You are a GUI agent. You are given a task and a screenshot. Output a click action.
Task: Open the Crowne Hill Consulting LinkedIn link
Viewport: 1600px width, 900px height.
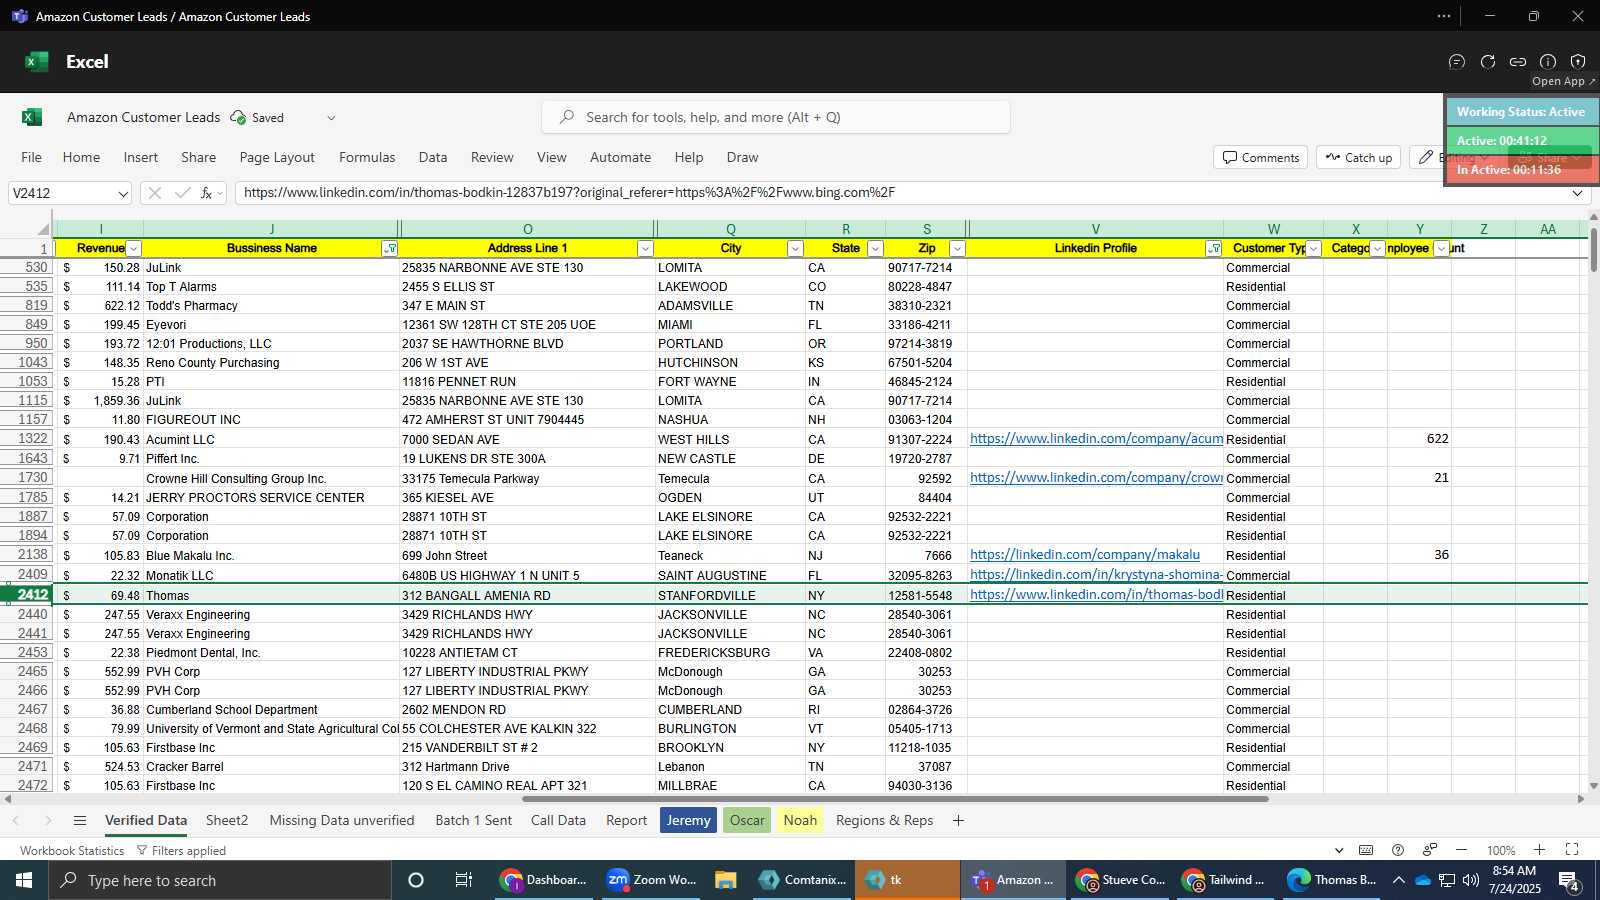point(1096,478)
